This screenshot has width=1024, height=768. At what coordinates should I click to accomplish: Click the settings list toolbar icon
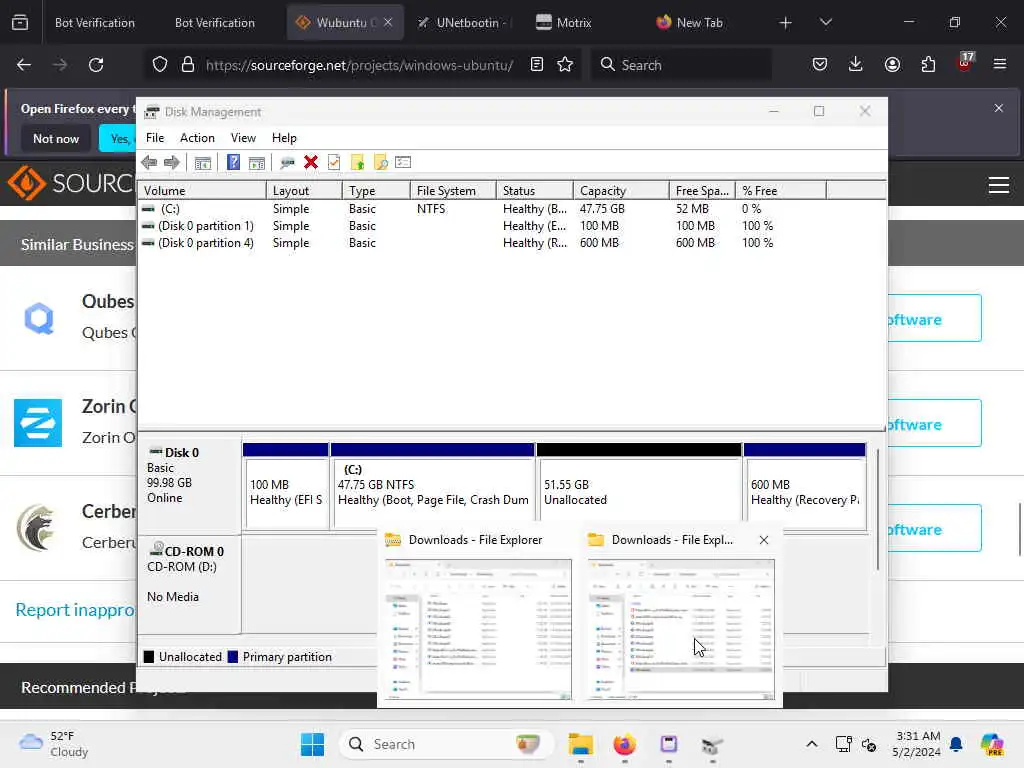(403, 162)
